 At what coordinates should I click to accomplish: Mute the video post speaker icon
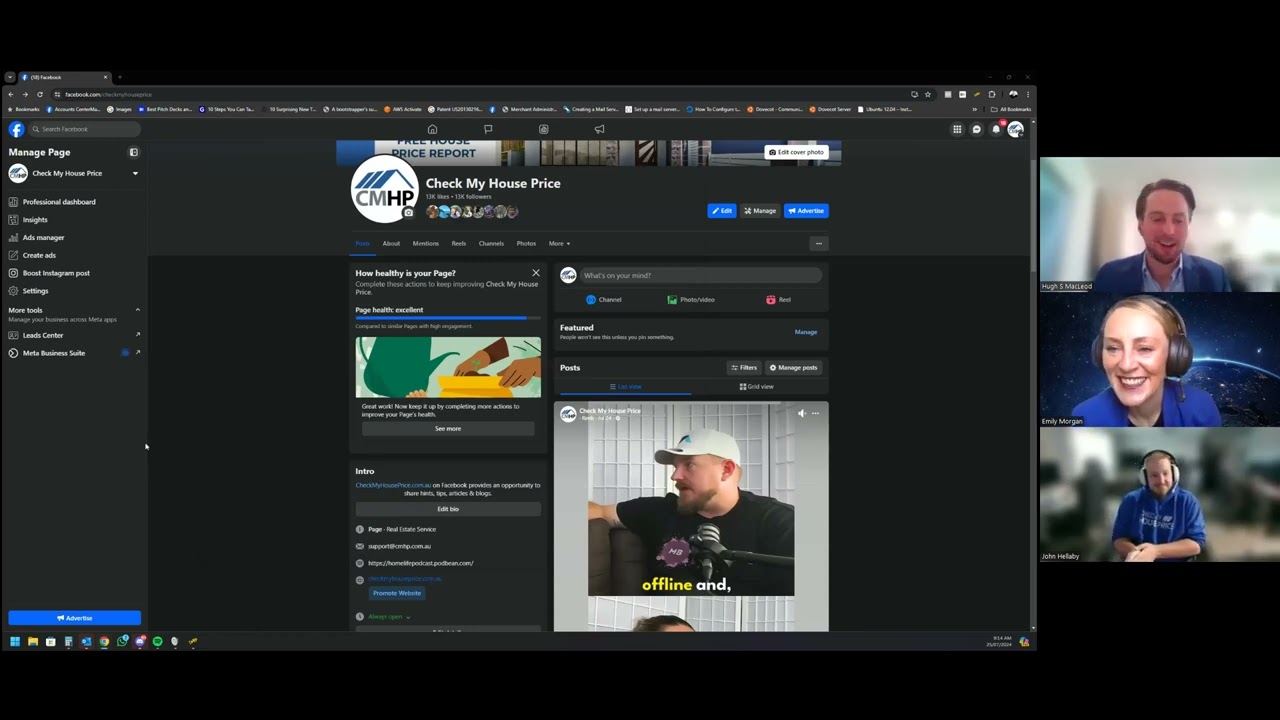pos(801,412)
